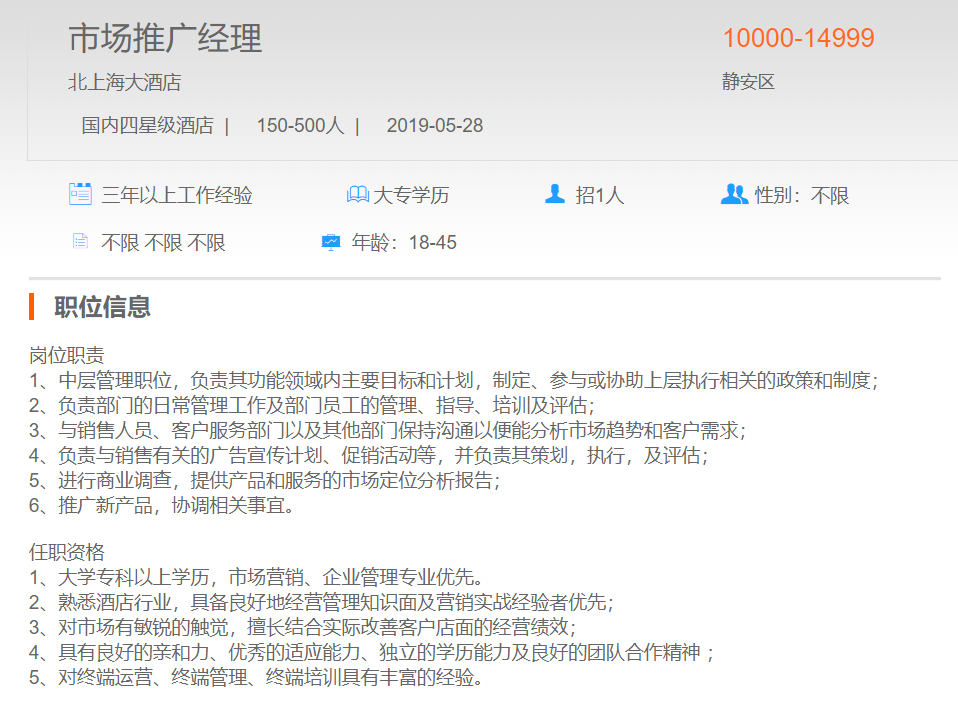The width and height of the screenshot is (958, 721).
Task: Click the 任职资格 subheading
Action: click(66, 552)
